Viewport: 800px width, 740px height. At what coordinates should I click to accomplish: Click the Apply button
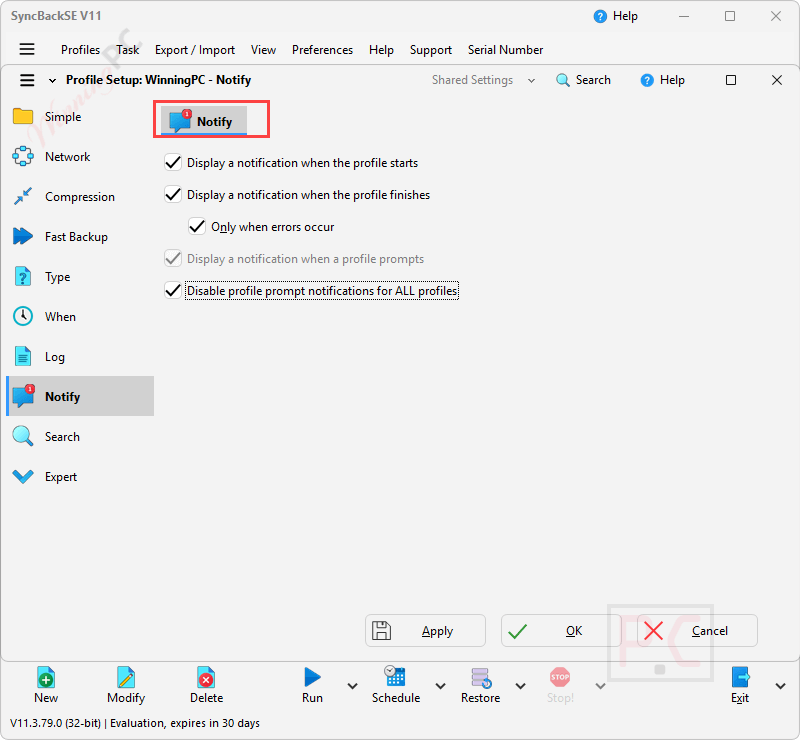425,631
